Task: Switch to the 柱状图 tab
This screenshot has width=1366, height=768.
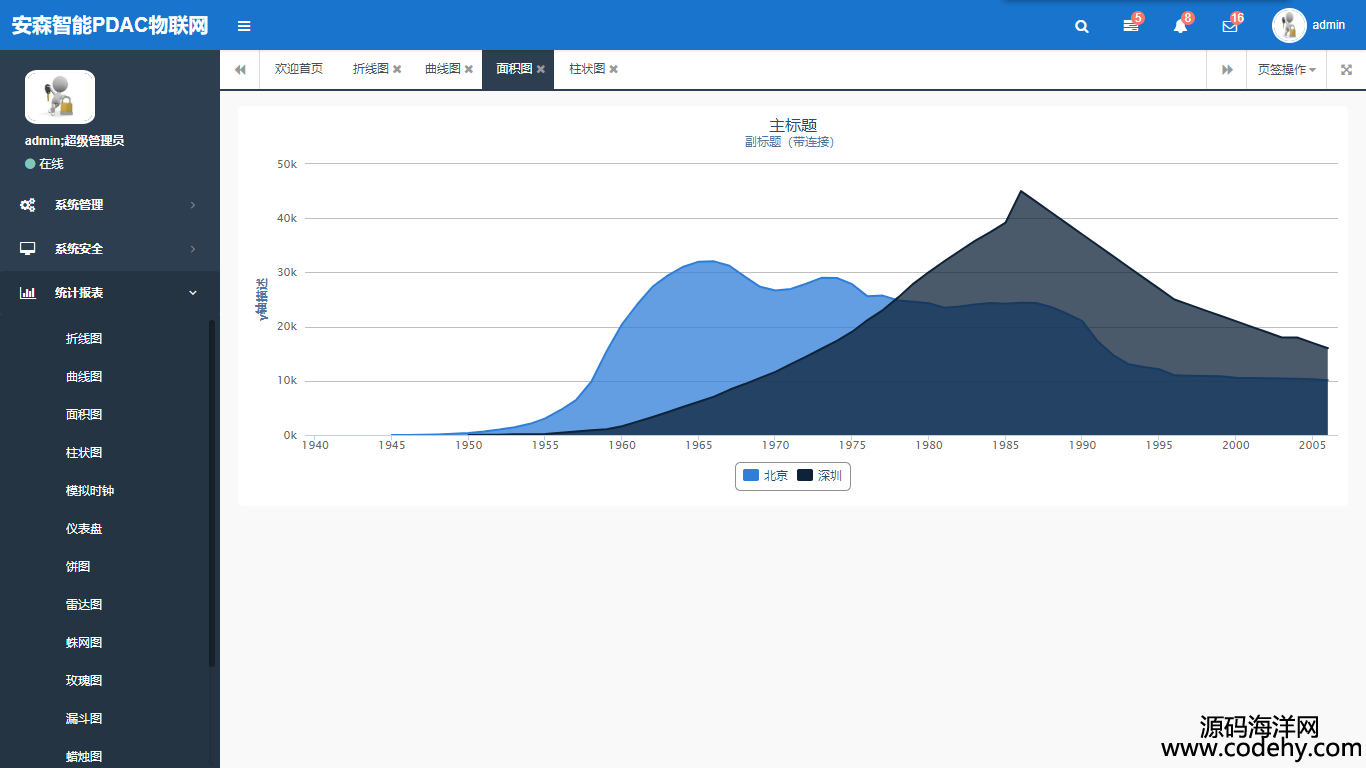Action: [587, 69]
